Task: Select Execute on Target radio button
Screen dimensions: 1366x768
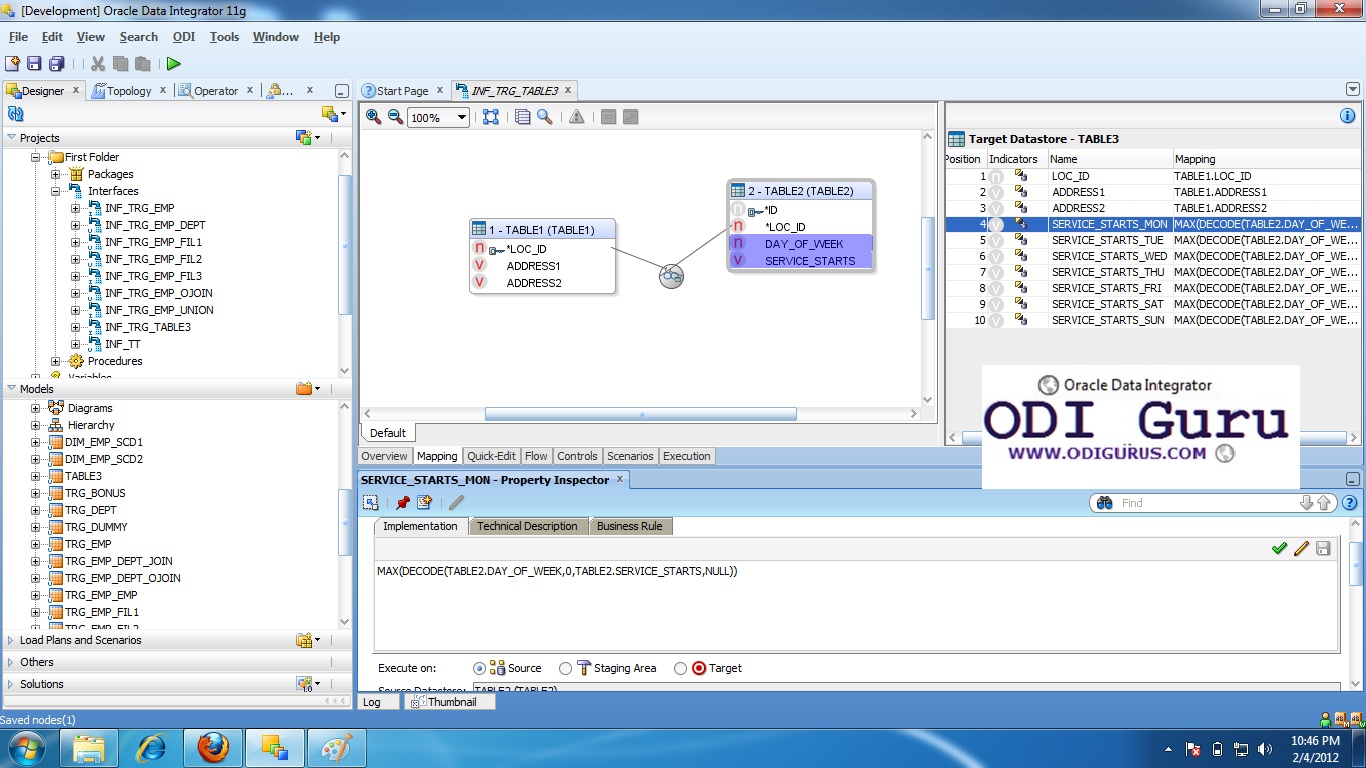Action: 681,668
